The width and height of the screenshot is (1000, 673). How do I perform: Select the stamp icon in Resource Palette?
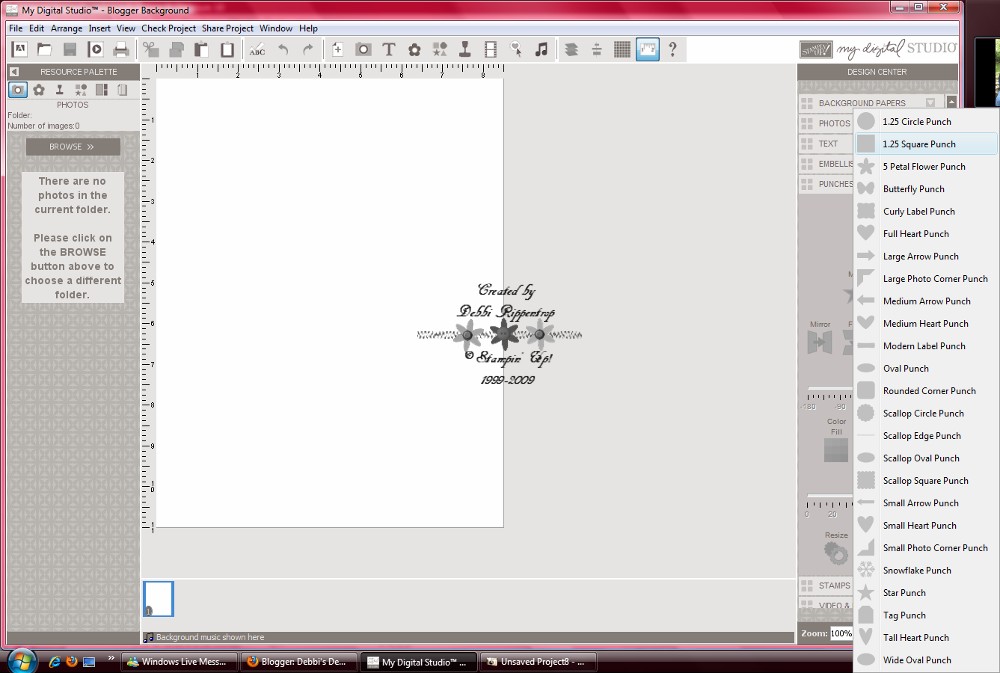59,90
